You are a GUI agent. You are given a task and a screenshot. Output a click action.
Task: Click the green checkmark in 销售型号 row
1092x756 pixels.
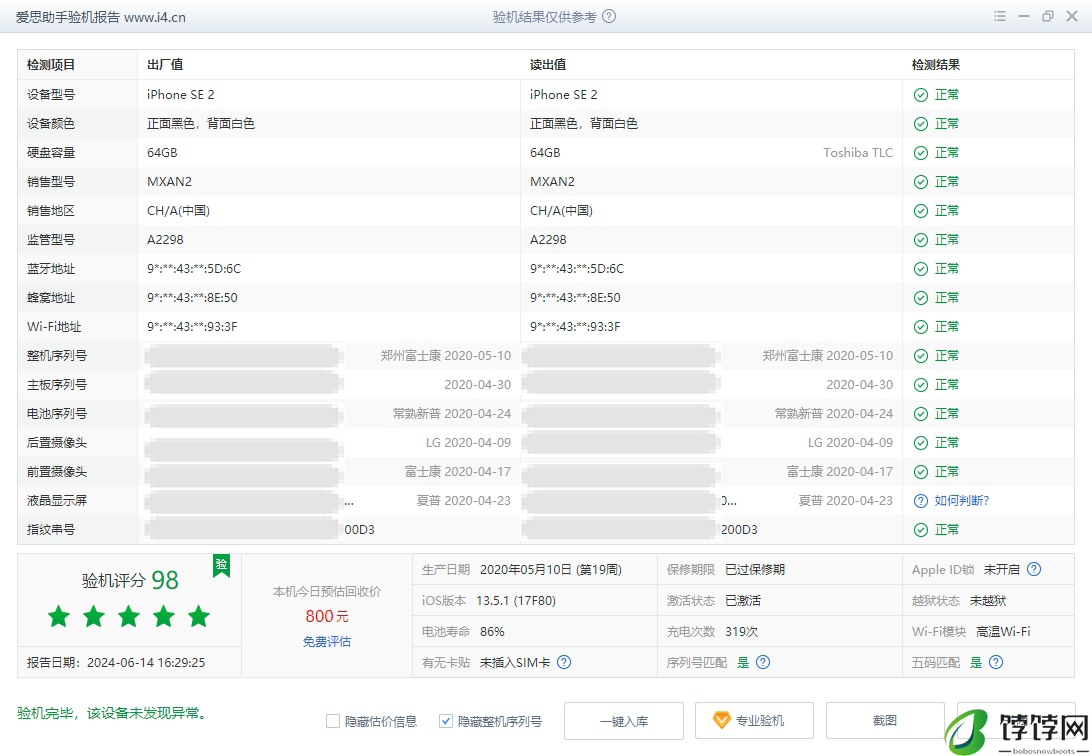click(x=921, y=182)
